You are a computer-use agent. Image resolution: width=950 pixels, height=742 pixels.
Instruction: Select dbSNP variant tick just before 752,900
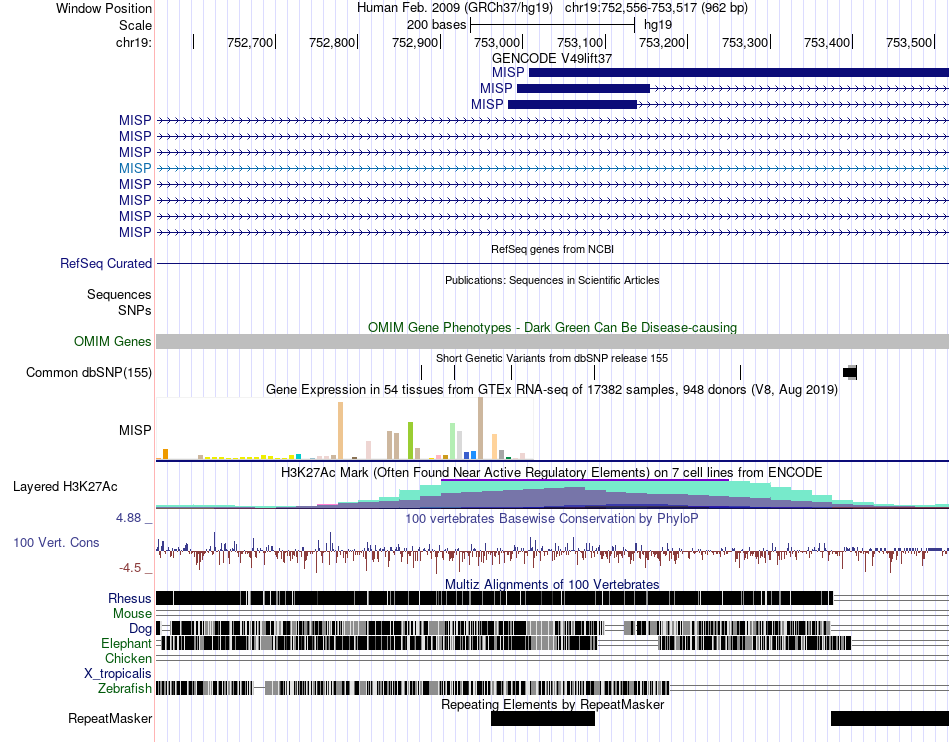click(x=422, y=373)
